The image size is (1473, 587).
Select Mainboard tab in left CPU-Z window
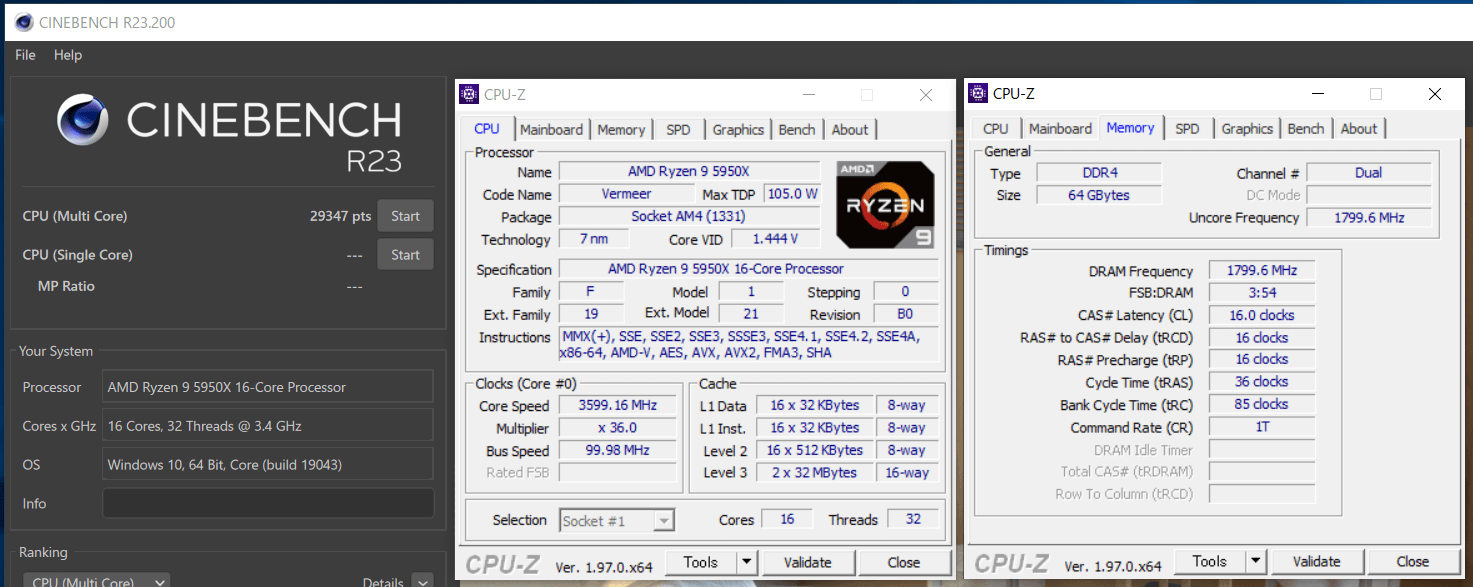pos(551,129)
